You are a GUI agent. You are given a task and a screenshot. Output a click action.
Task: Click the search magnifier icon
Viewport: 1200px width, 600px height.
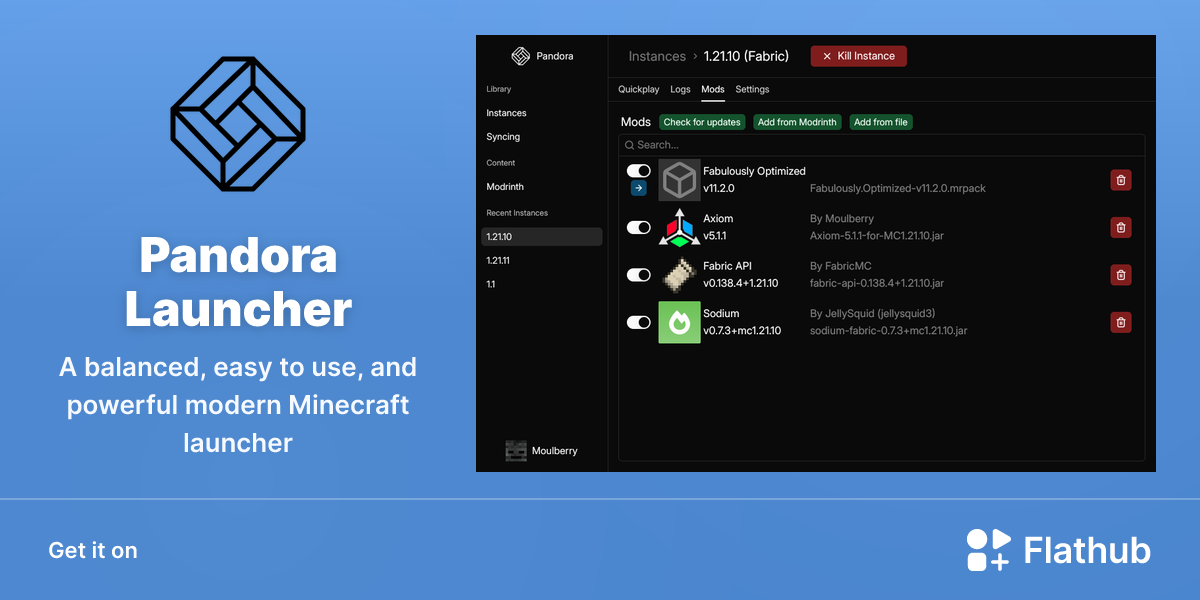click(x=629, y=145)
